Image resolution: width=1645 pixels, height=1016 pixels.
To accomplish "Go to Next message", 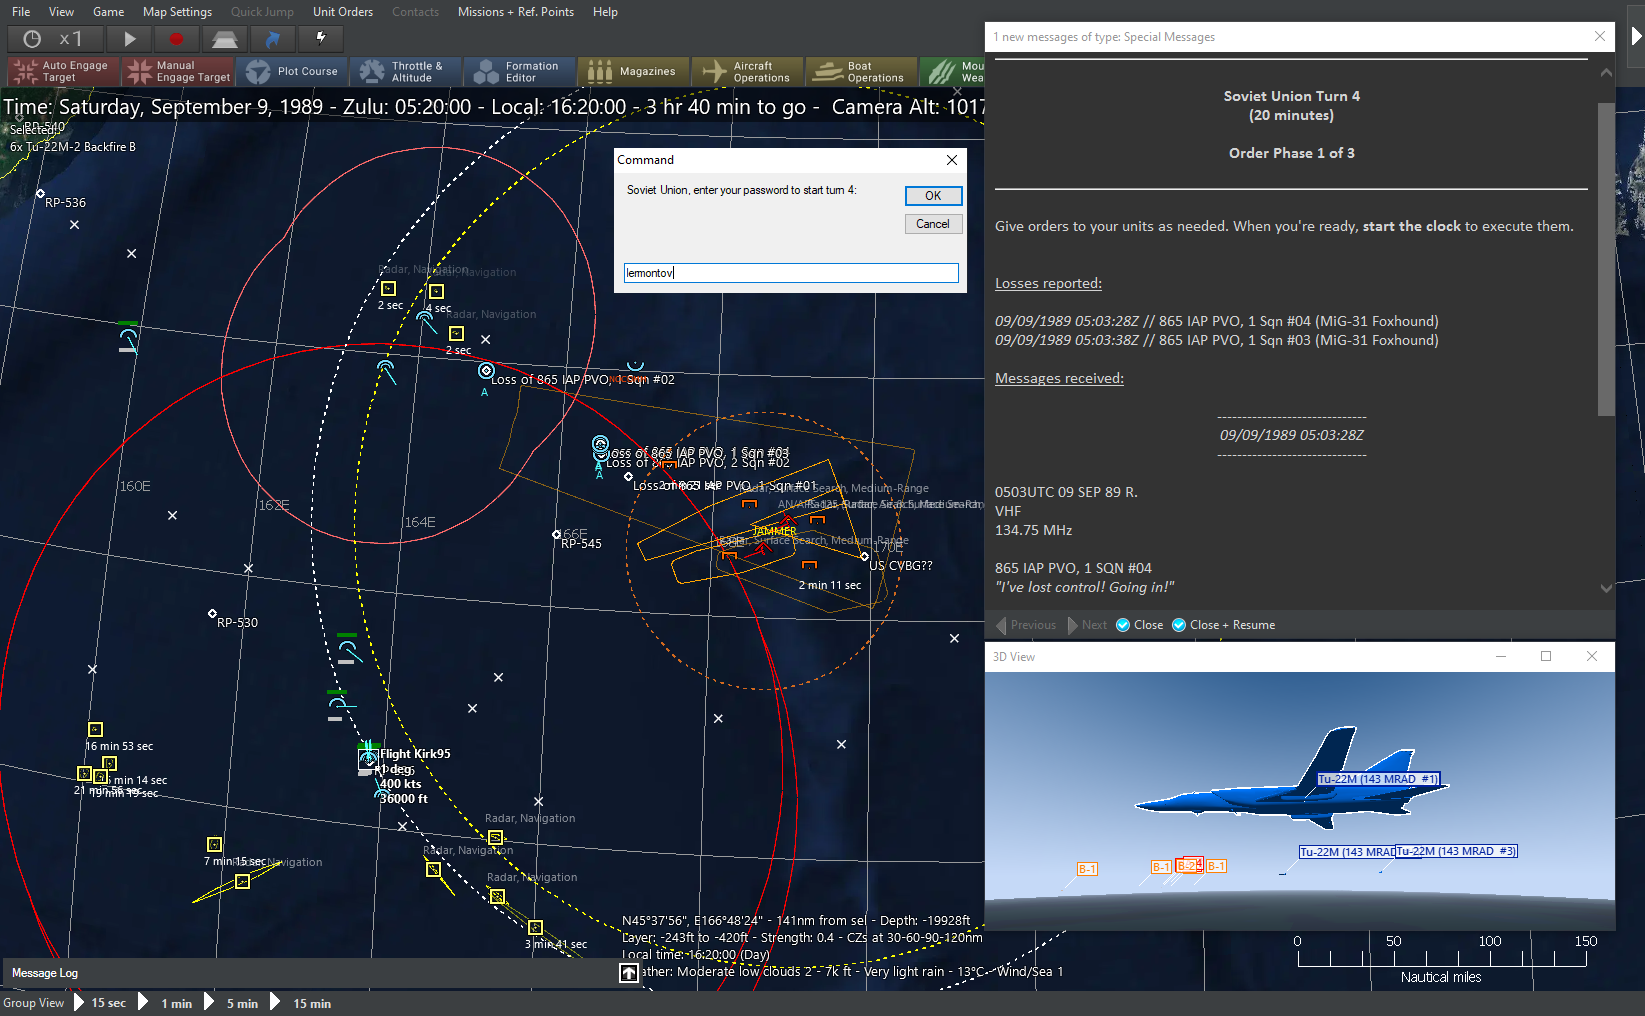I will 1088,625.
